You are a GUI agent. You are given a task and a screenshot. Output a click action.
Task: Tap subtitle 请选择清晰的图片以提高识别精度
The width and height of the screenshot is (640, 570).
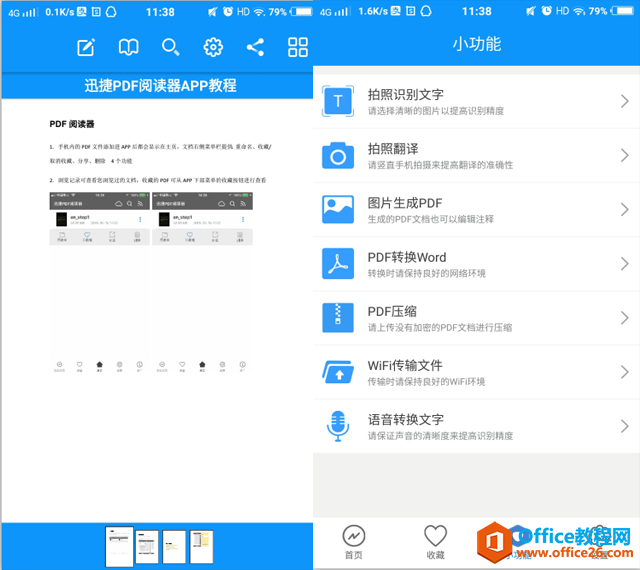[436, 111]
